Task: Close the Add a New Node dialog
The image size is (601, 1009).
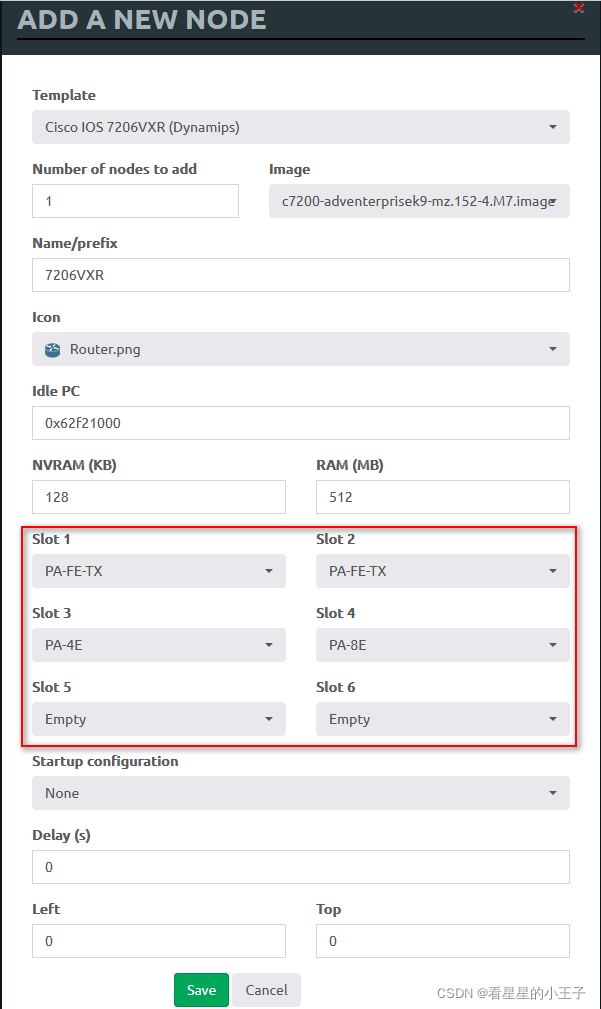Action: 578,8
